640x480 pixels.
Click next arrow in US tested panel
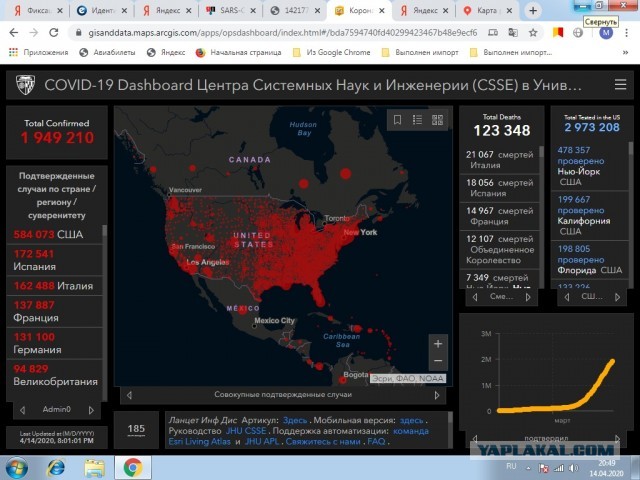point(618,297)
